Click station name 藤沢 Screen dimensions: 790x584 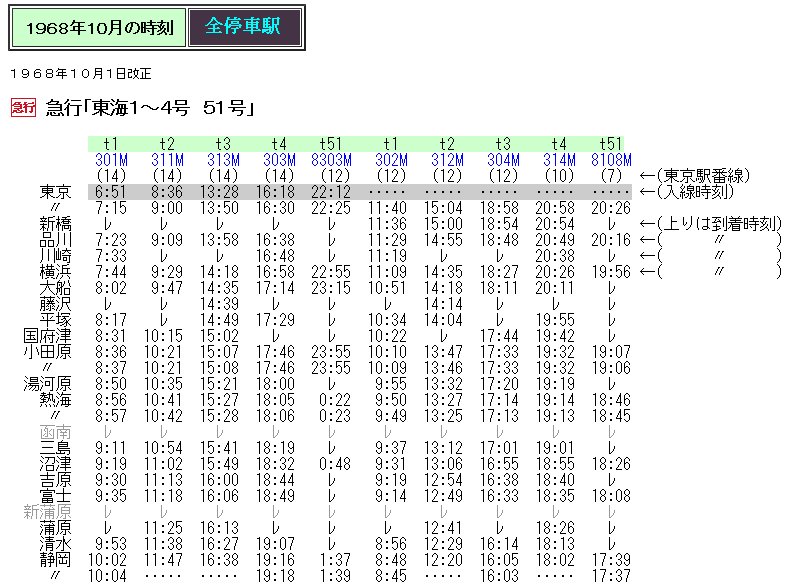tap(55, 304)
